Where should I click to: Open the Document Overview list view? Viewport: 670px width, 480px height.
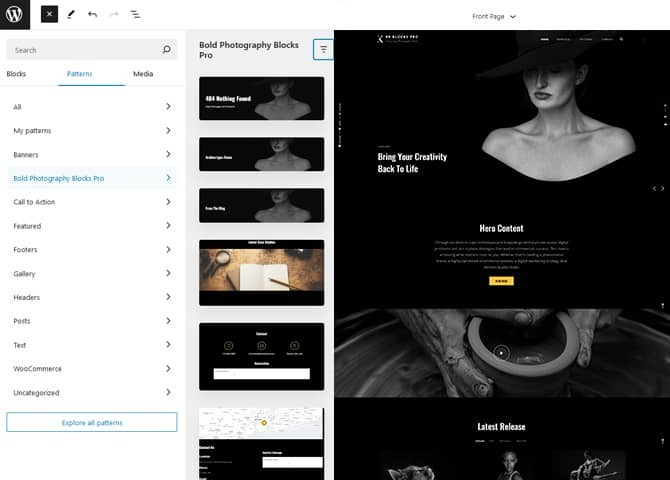(135, 16)
